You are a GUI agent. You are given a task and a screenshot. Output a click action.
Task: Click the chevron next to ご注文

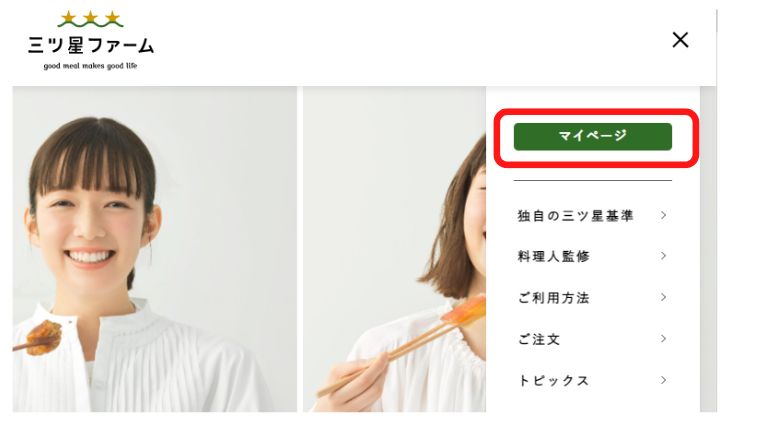664,338
